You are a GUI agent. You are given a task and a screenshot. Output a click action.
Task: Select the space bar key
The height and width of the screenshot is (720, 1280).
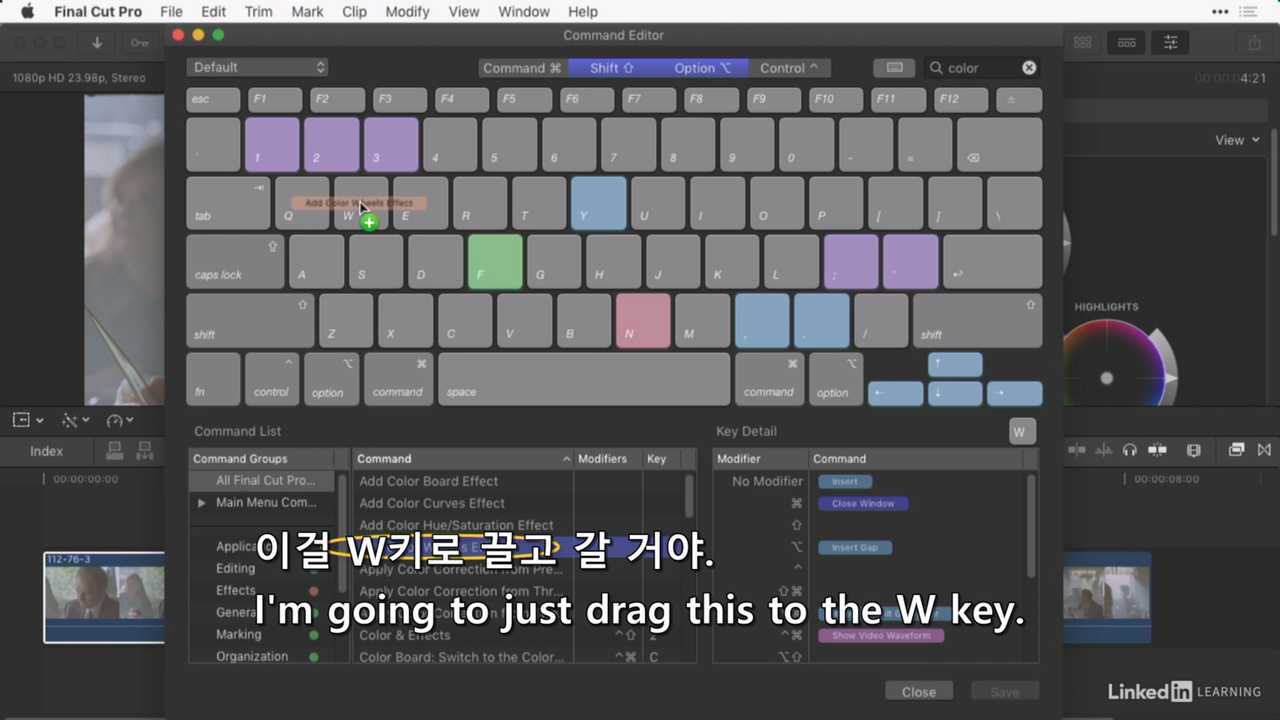(584, 379)
